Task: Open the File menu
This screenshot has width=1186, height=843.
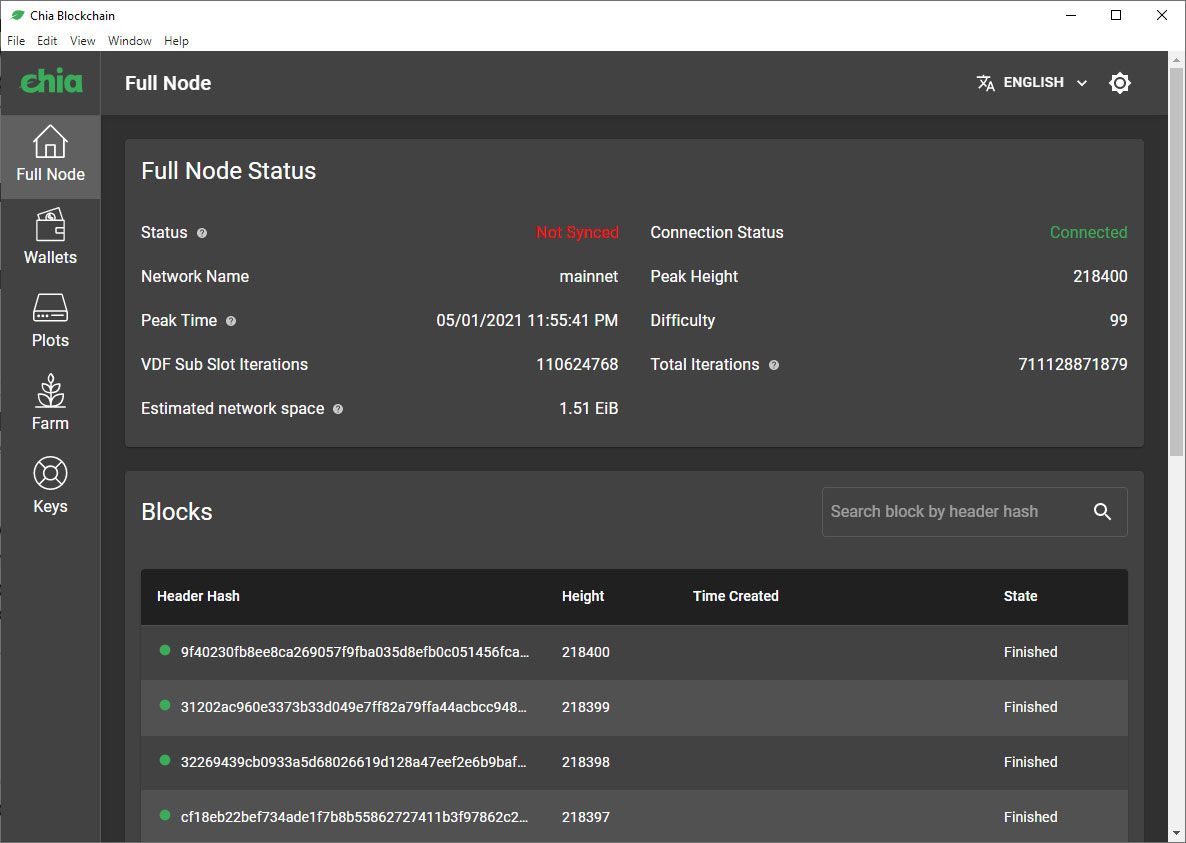Action: coord(16,41)
